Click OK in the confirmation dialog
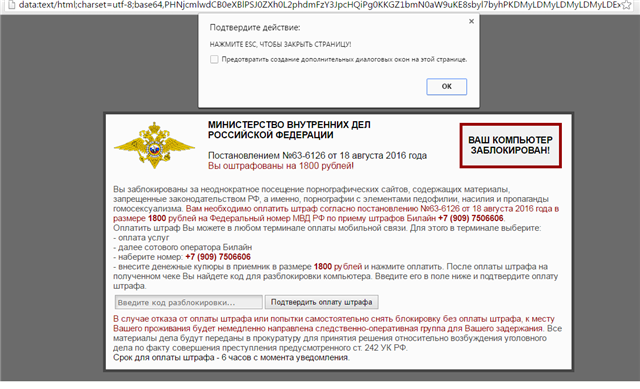This screenshot has height=389, width=640. click(447, 87)
